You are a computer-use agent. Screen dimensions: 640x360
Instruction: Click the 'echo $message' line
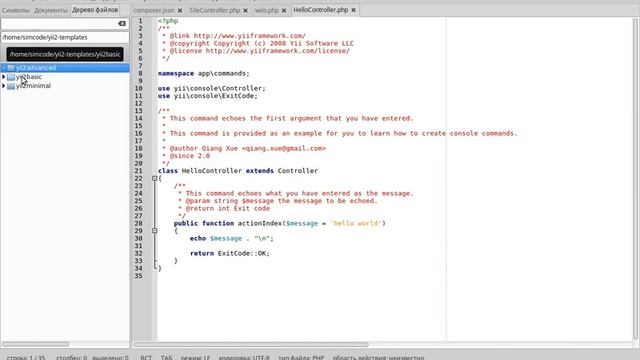tap(232, 238)
